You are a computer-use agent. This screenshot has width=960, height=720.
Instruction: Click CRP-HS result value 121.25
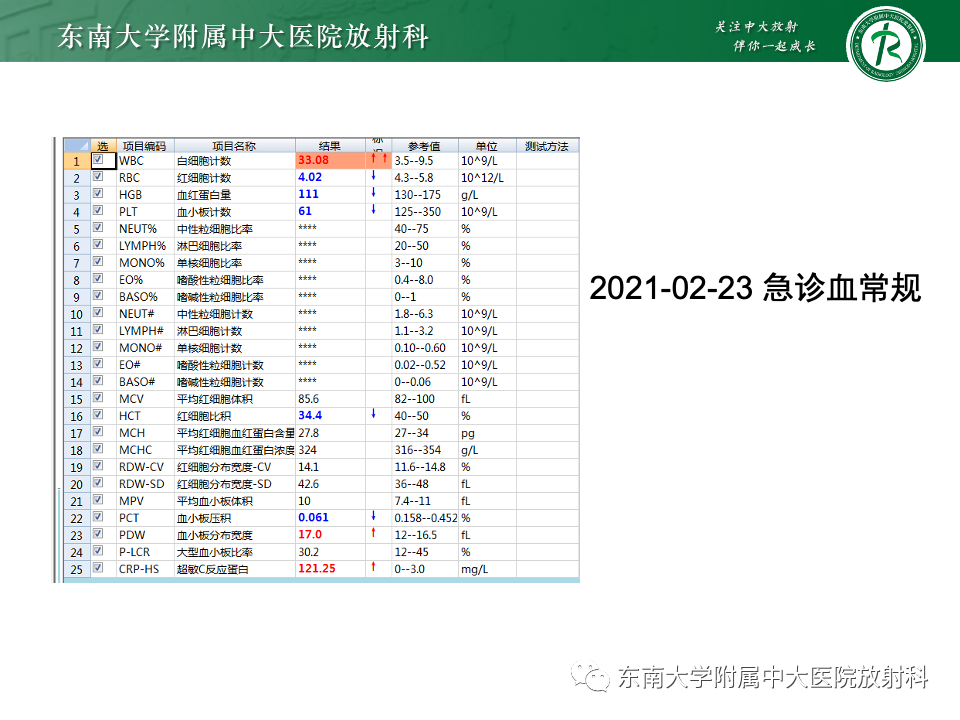pos(317,568)
